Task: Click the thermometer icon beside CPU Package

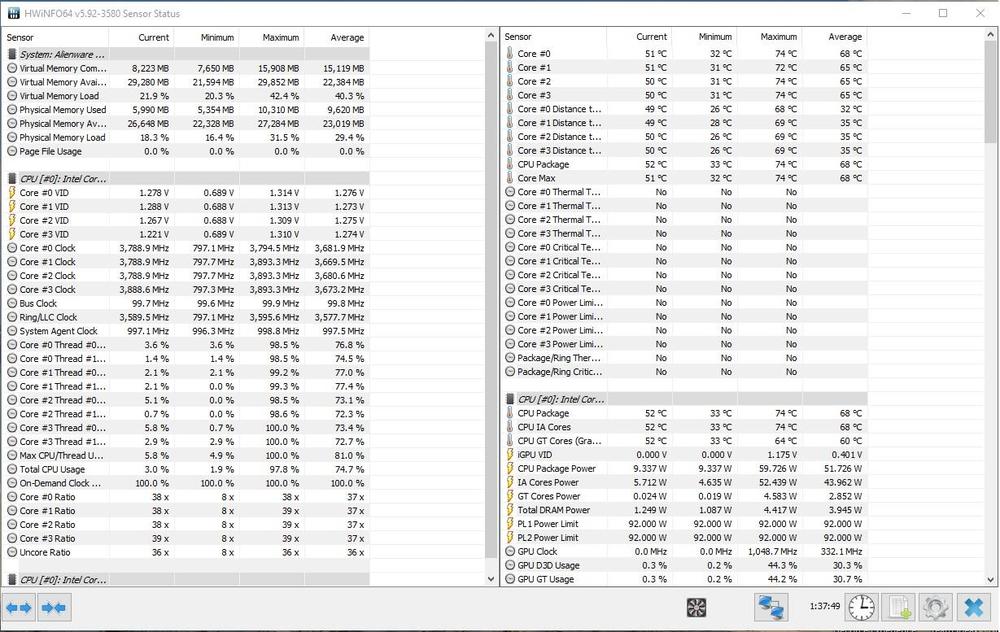Action: pyautogui.click(x=510, y=164)
